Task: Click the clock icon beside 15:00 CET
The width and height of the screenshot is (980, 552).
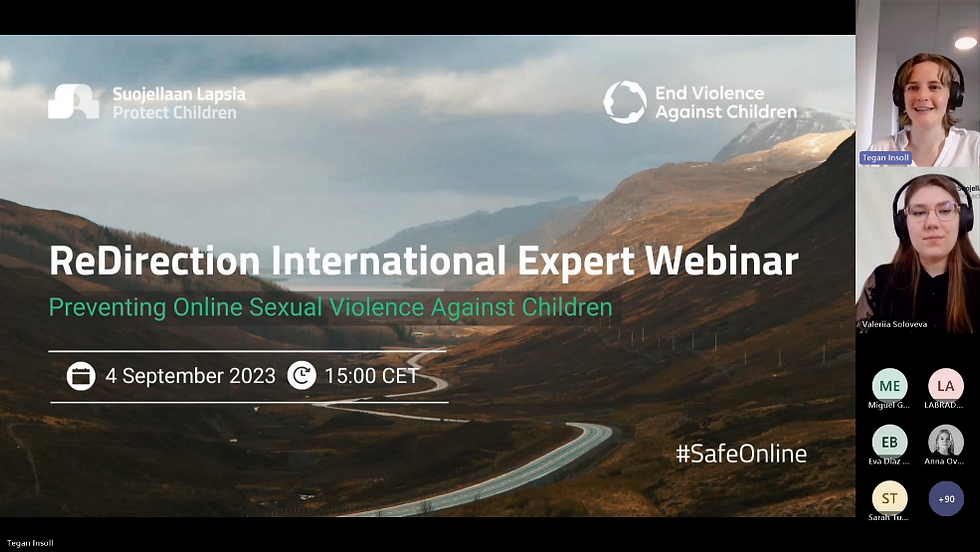Action: (301, 375)
